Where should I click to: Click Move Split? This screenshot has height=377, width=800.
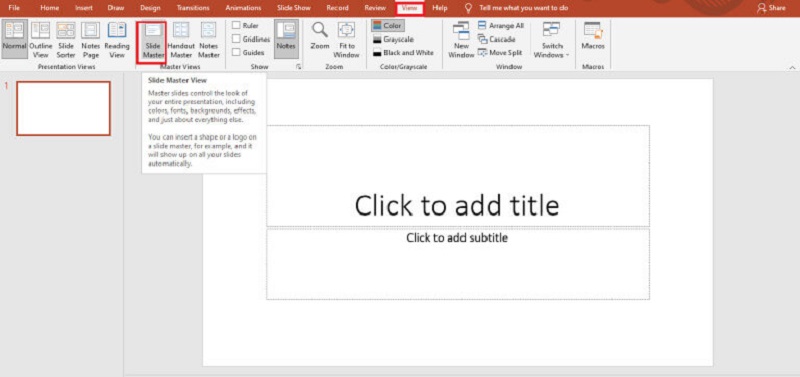coord(500,53)
